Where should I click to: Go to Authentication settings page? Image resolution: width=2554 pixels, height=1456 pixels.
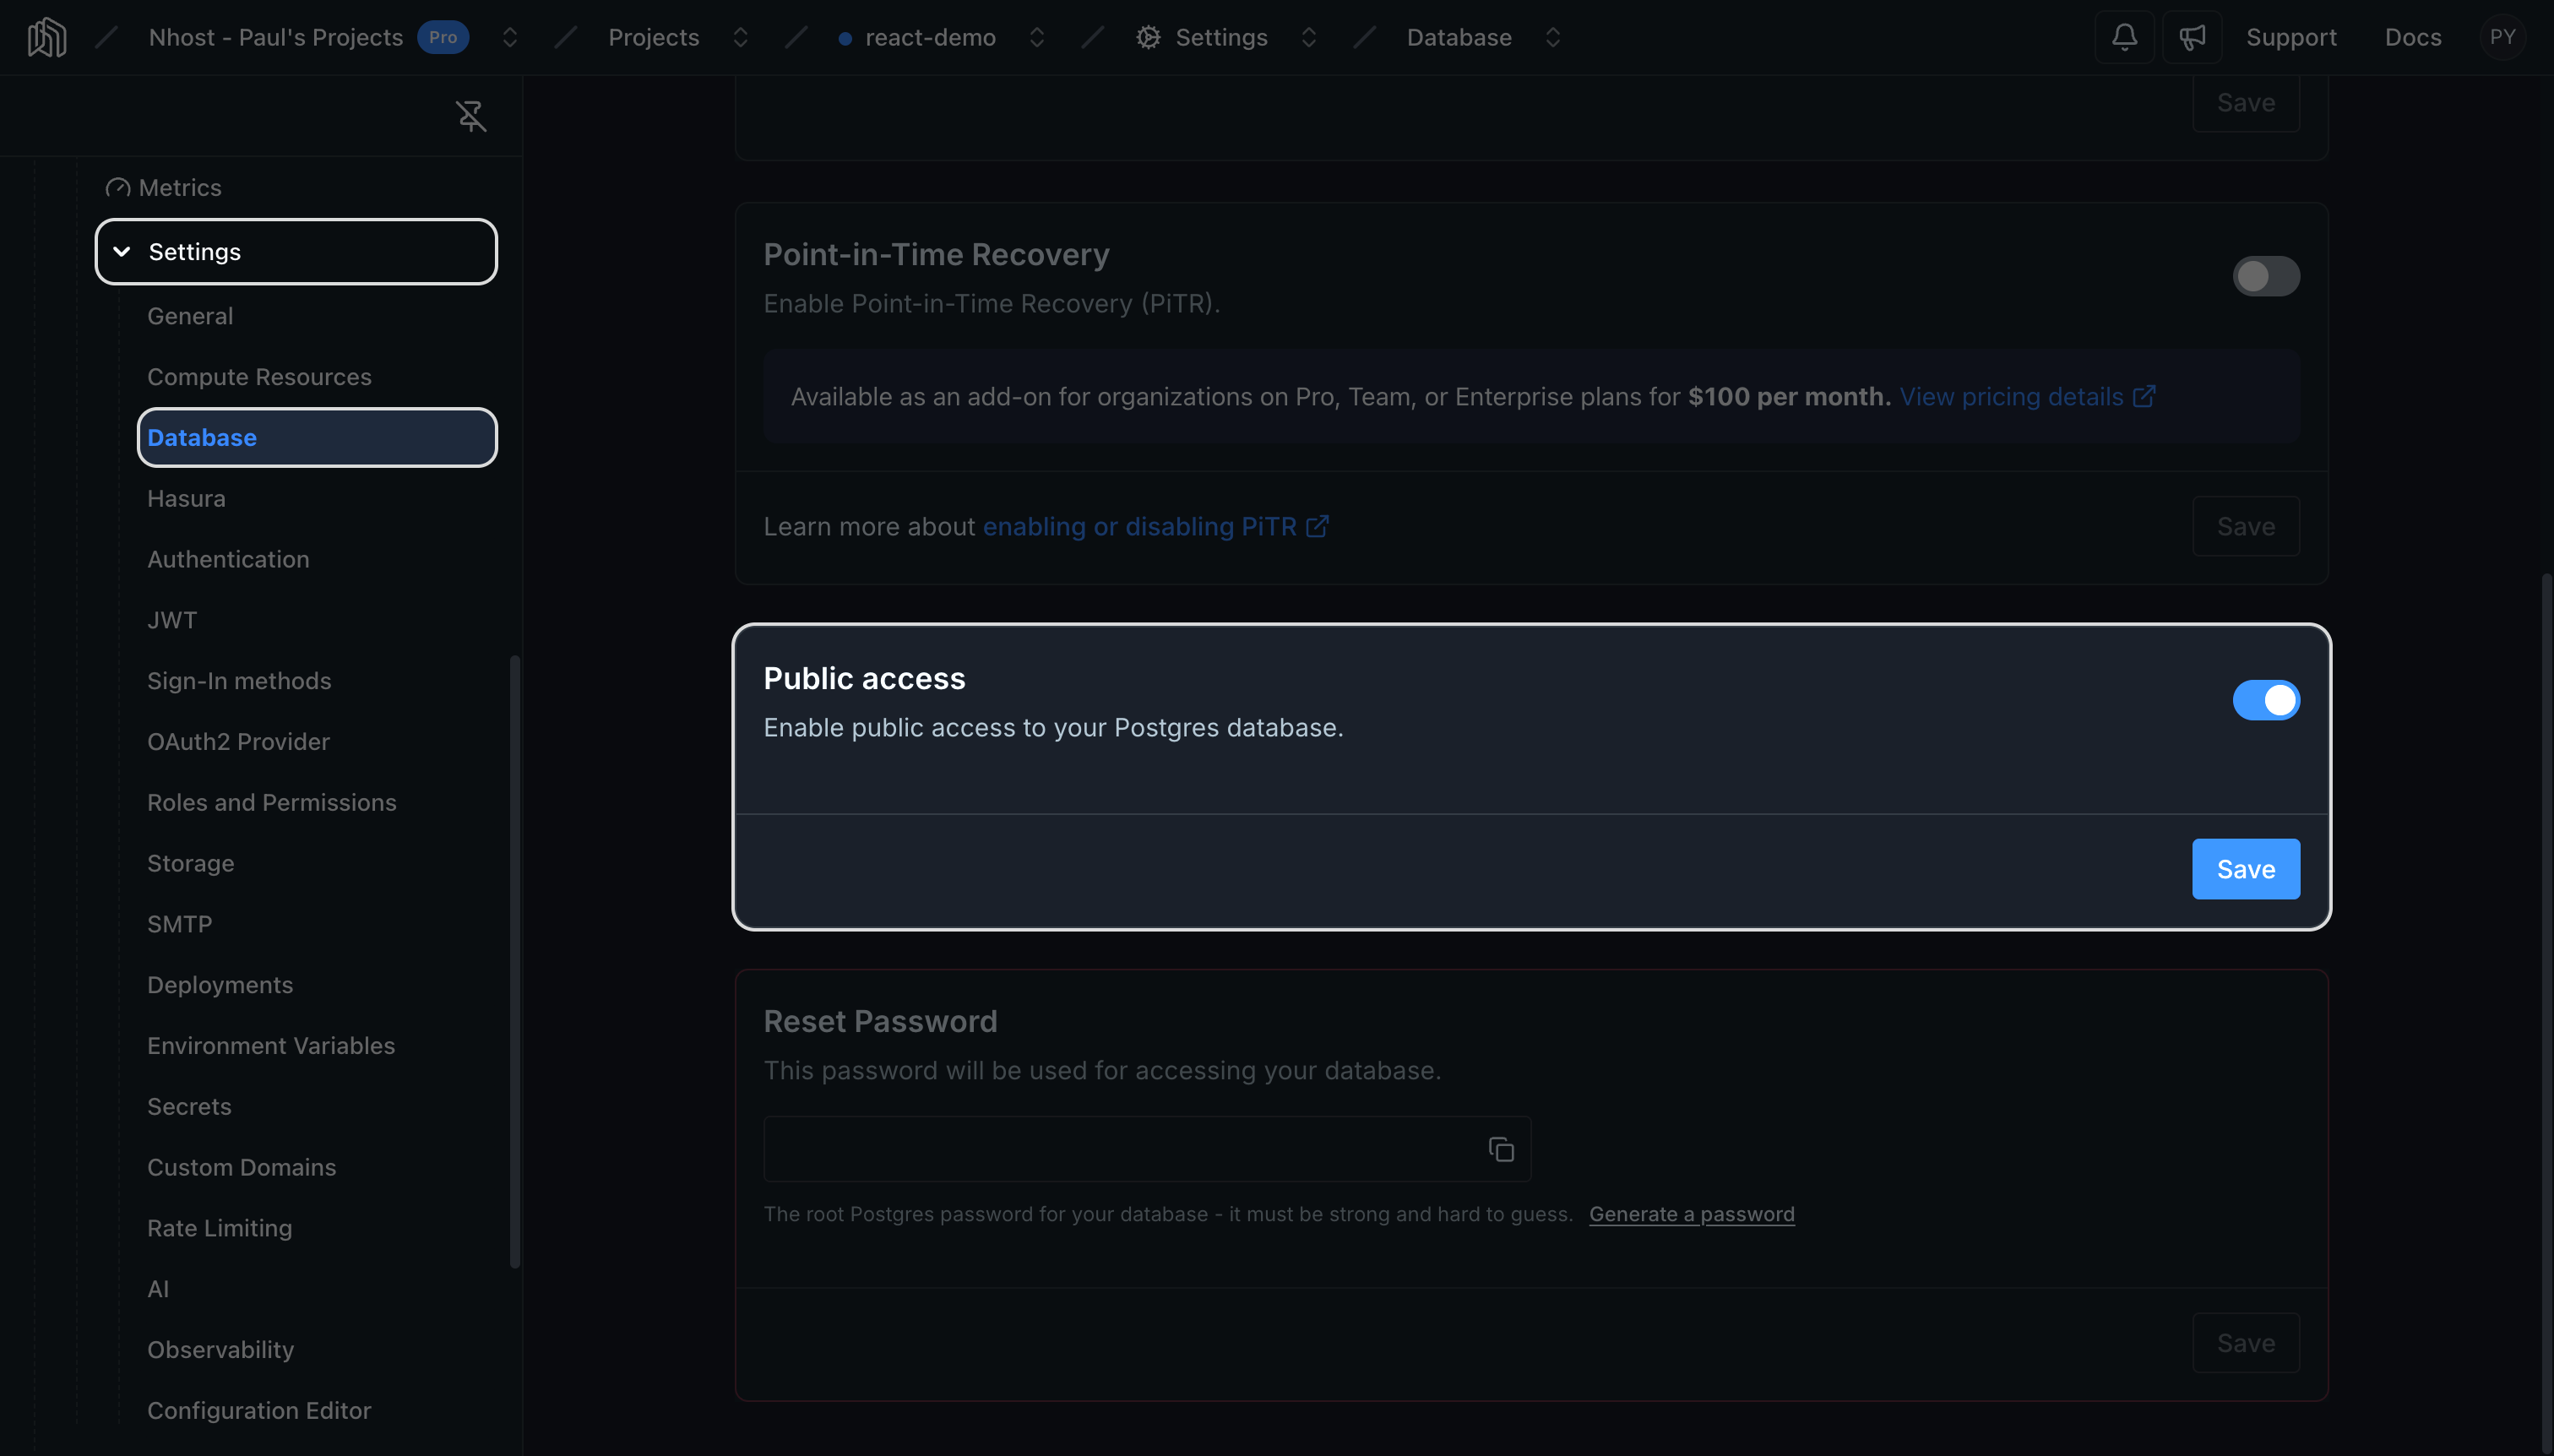(228, 559)
